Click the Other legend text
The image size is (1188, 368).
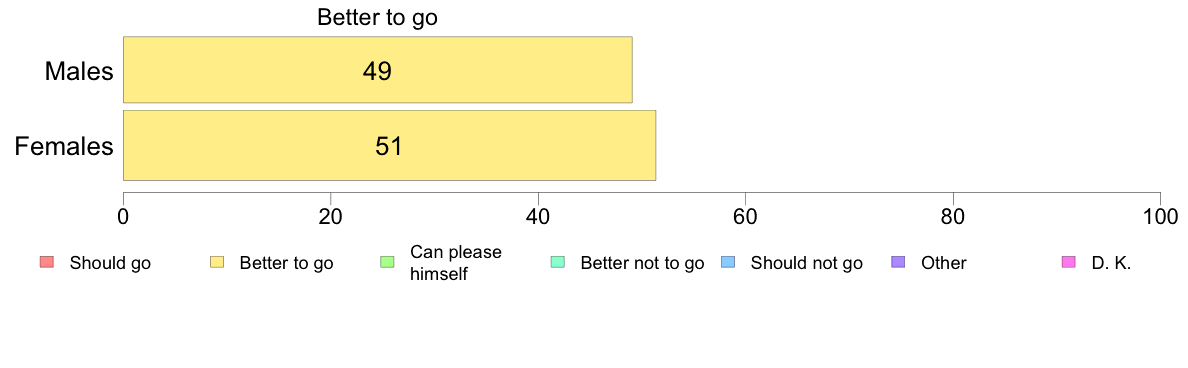tap(944, 264)
